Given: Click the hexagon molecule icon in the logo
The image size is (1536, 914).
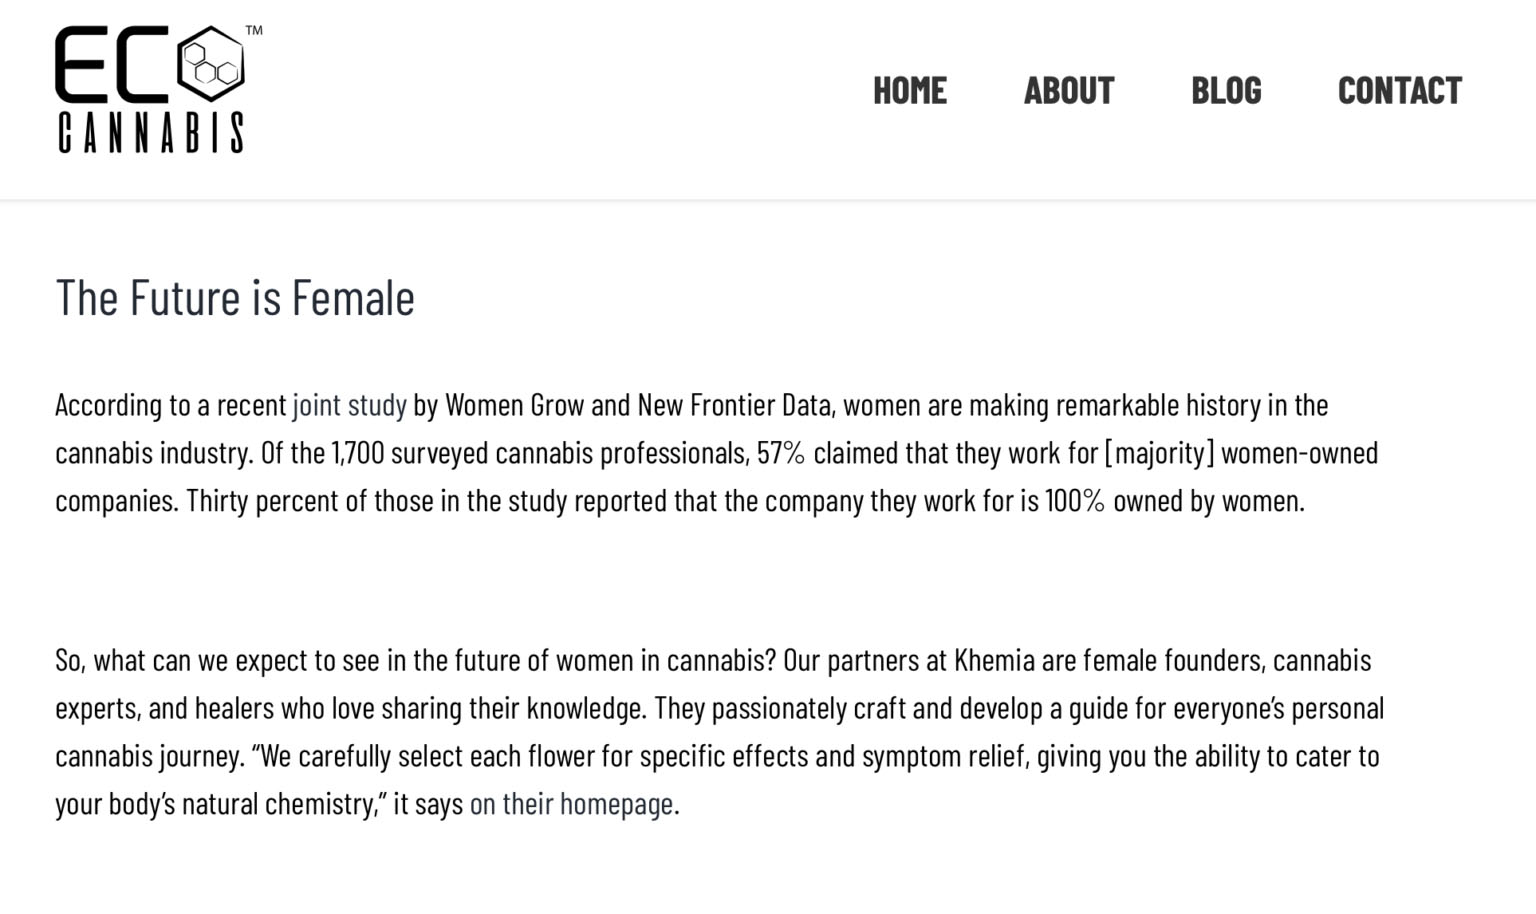Looking at the screenshot, I should tap(211, 64).
